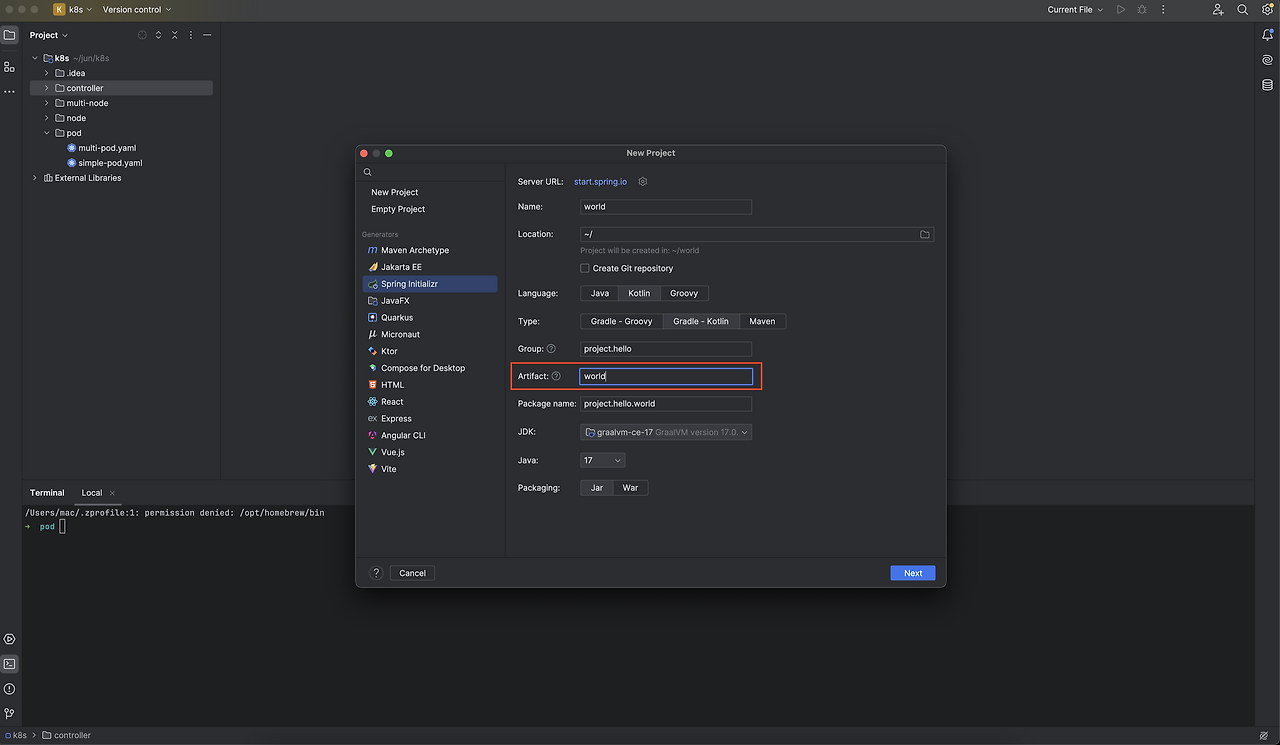The image size is (1280, 745).
Task: Open the Current File run configuration dropdown
Action: (x=1075, y=9)
